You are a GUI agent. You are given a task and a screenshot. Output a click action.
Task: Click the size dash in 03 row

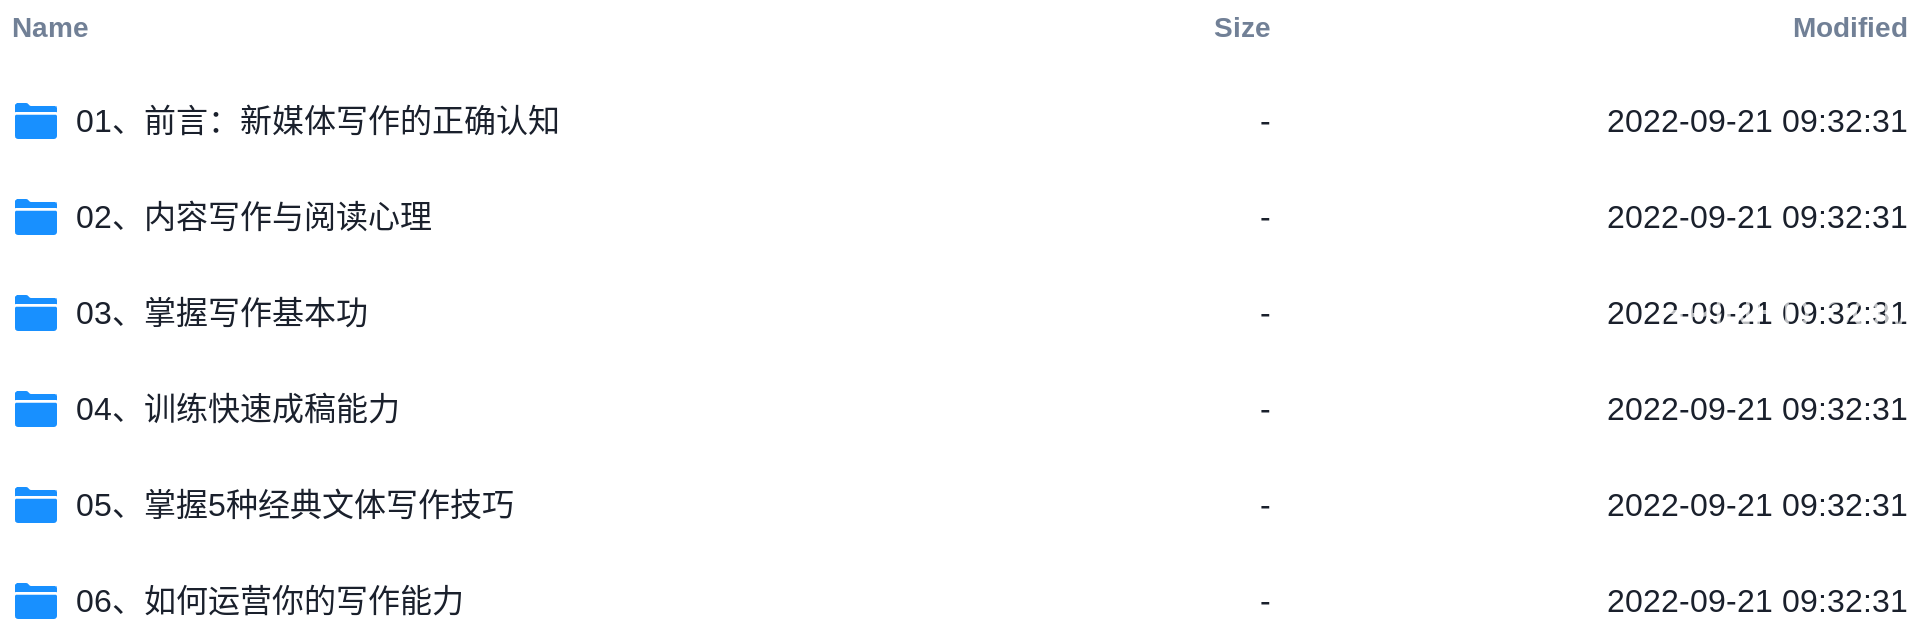tap(1265, 314)
